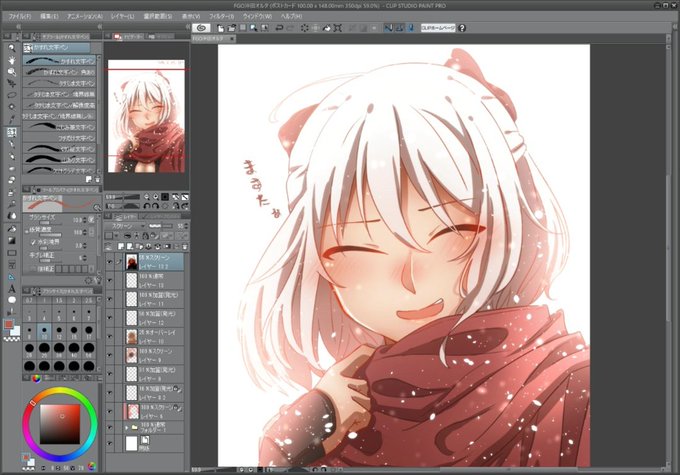
Task: Select brush size preset 17
Action: tap(88, 332)
